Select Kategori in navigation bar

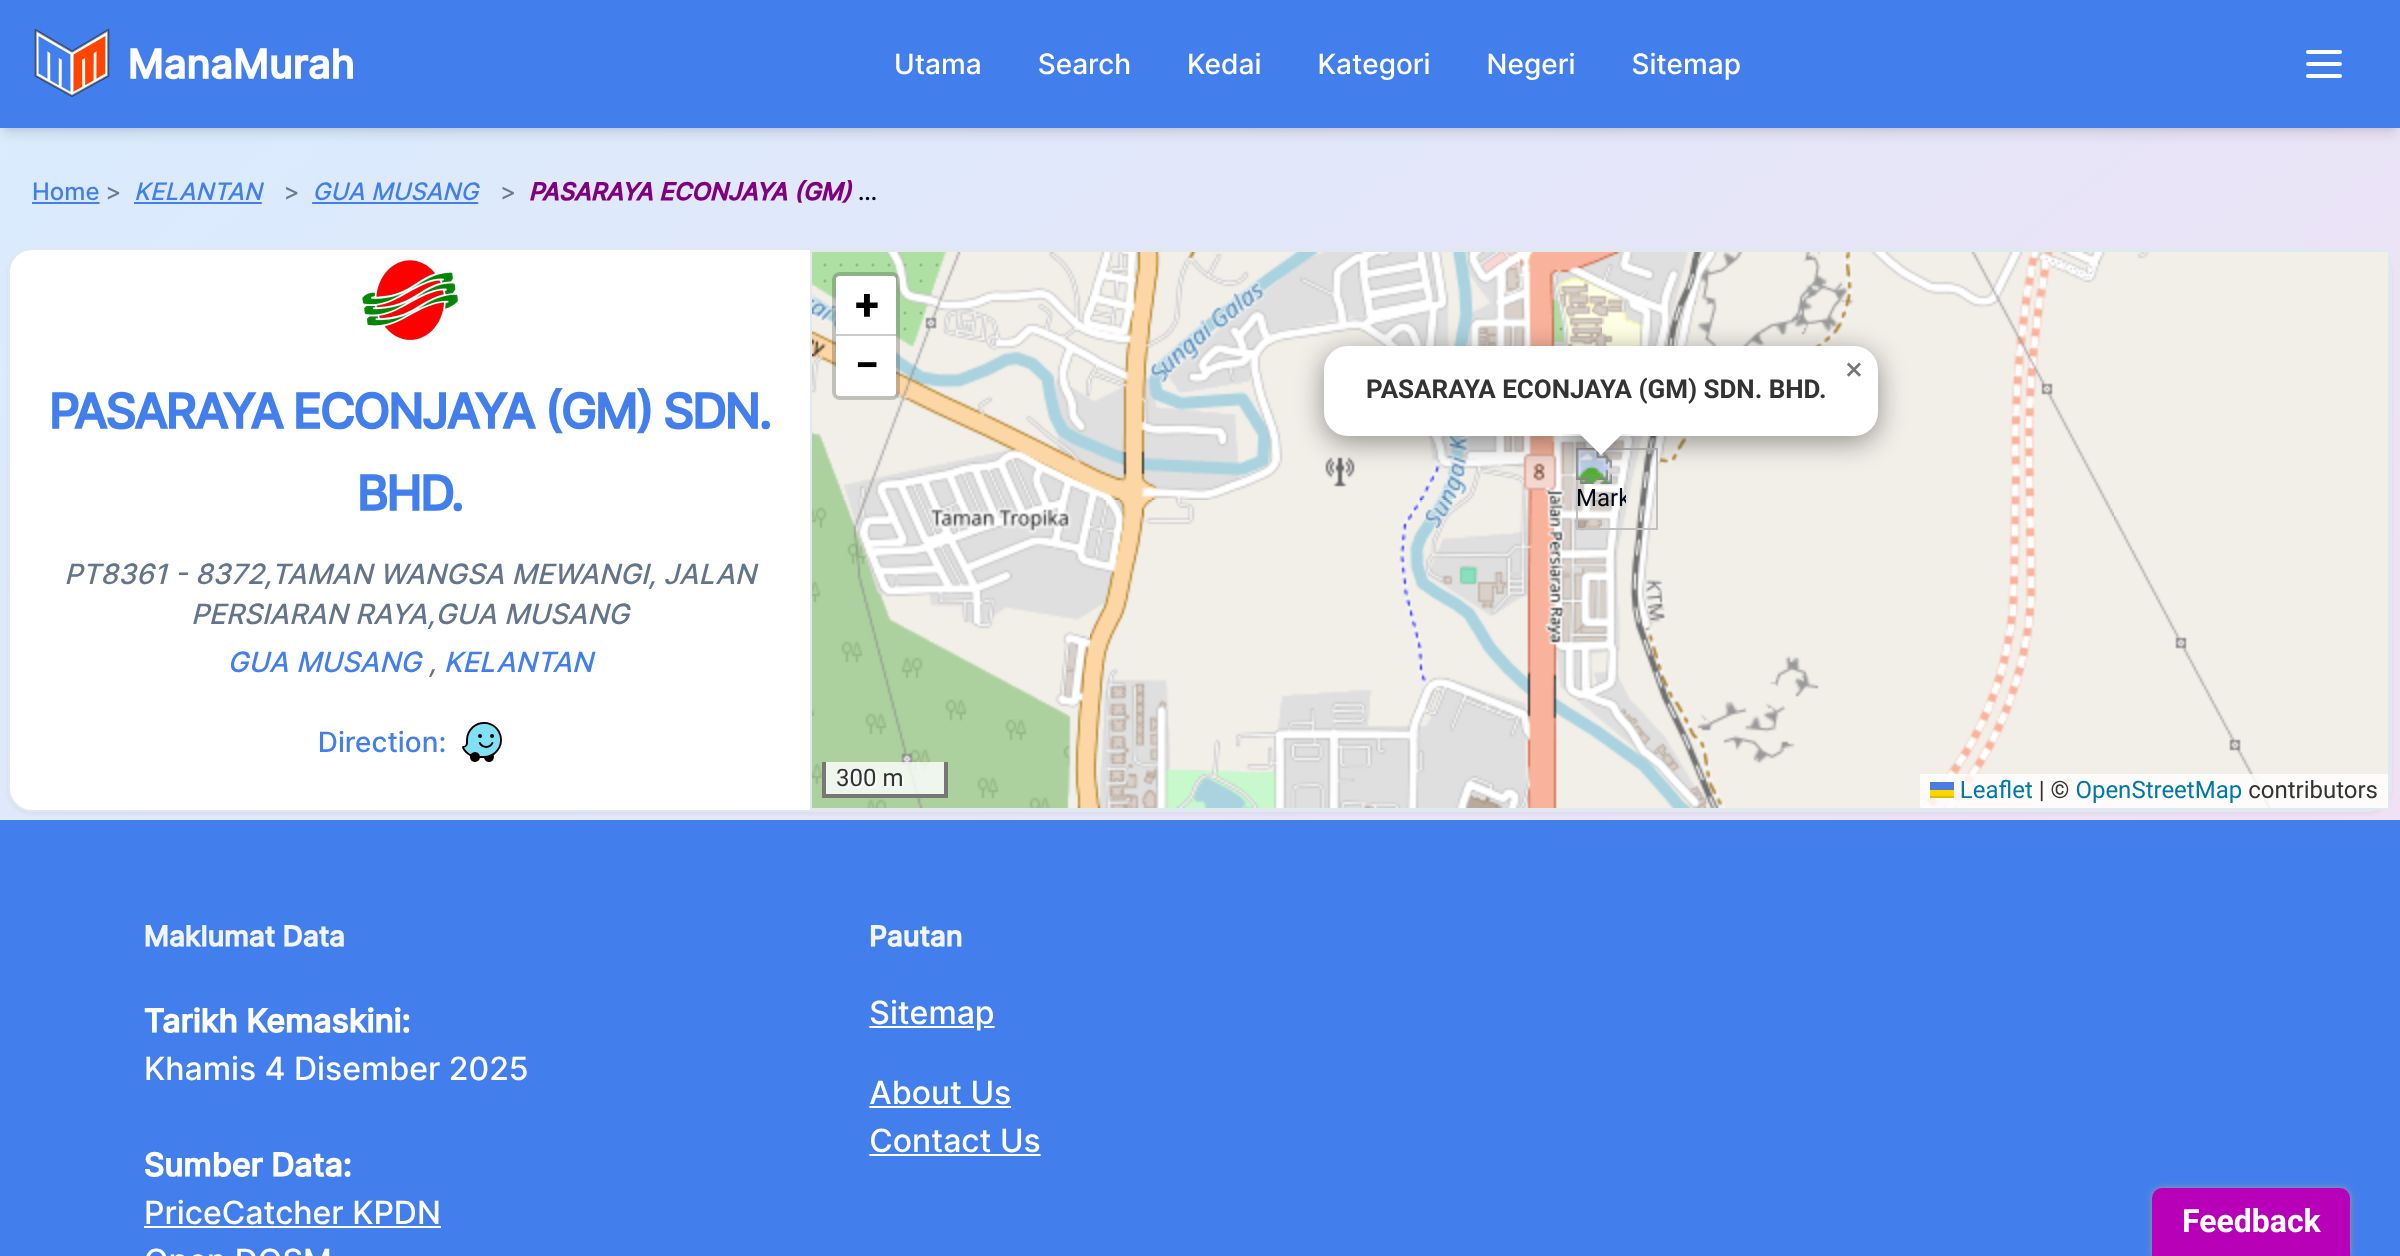tap(1373, 64)
